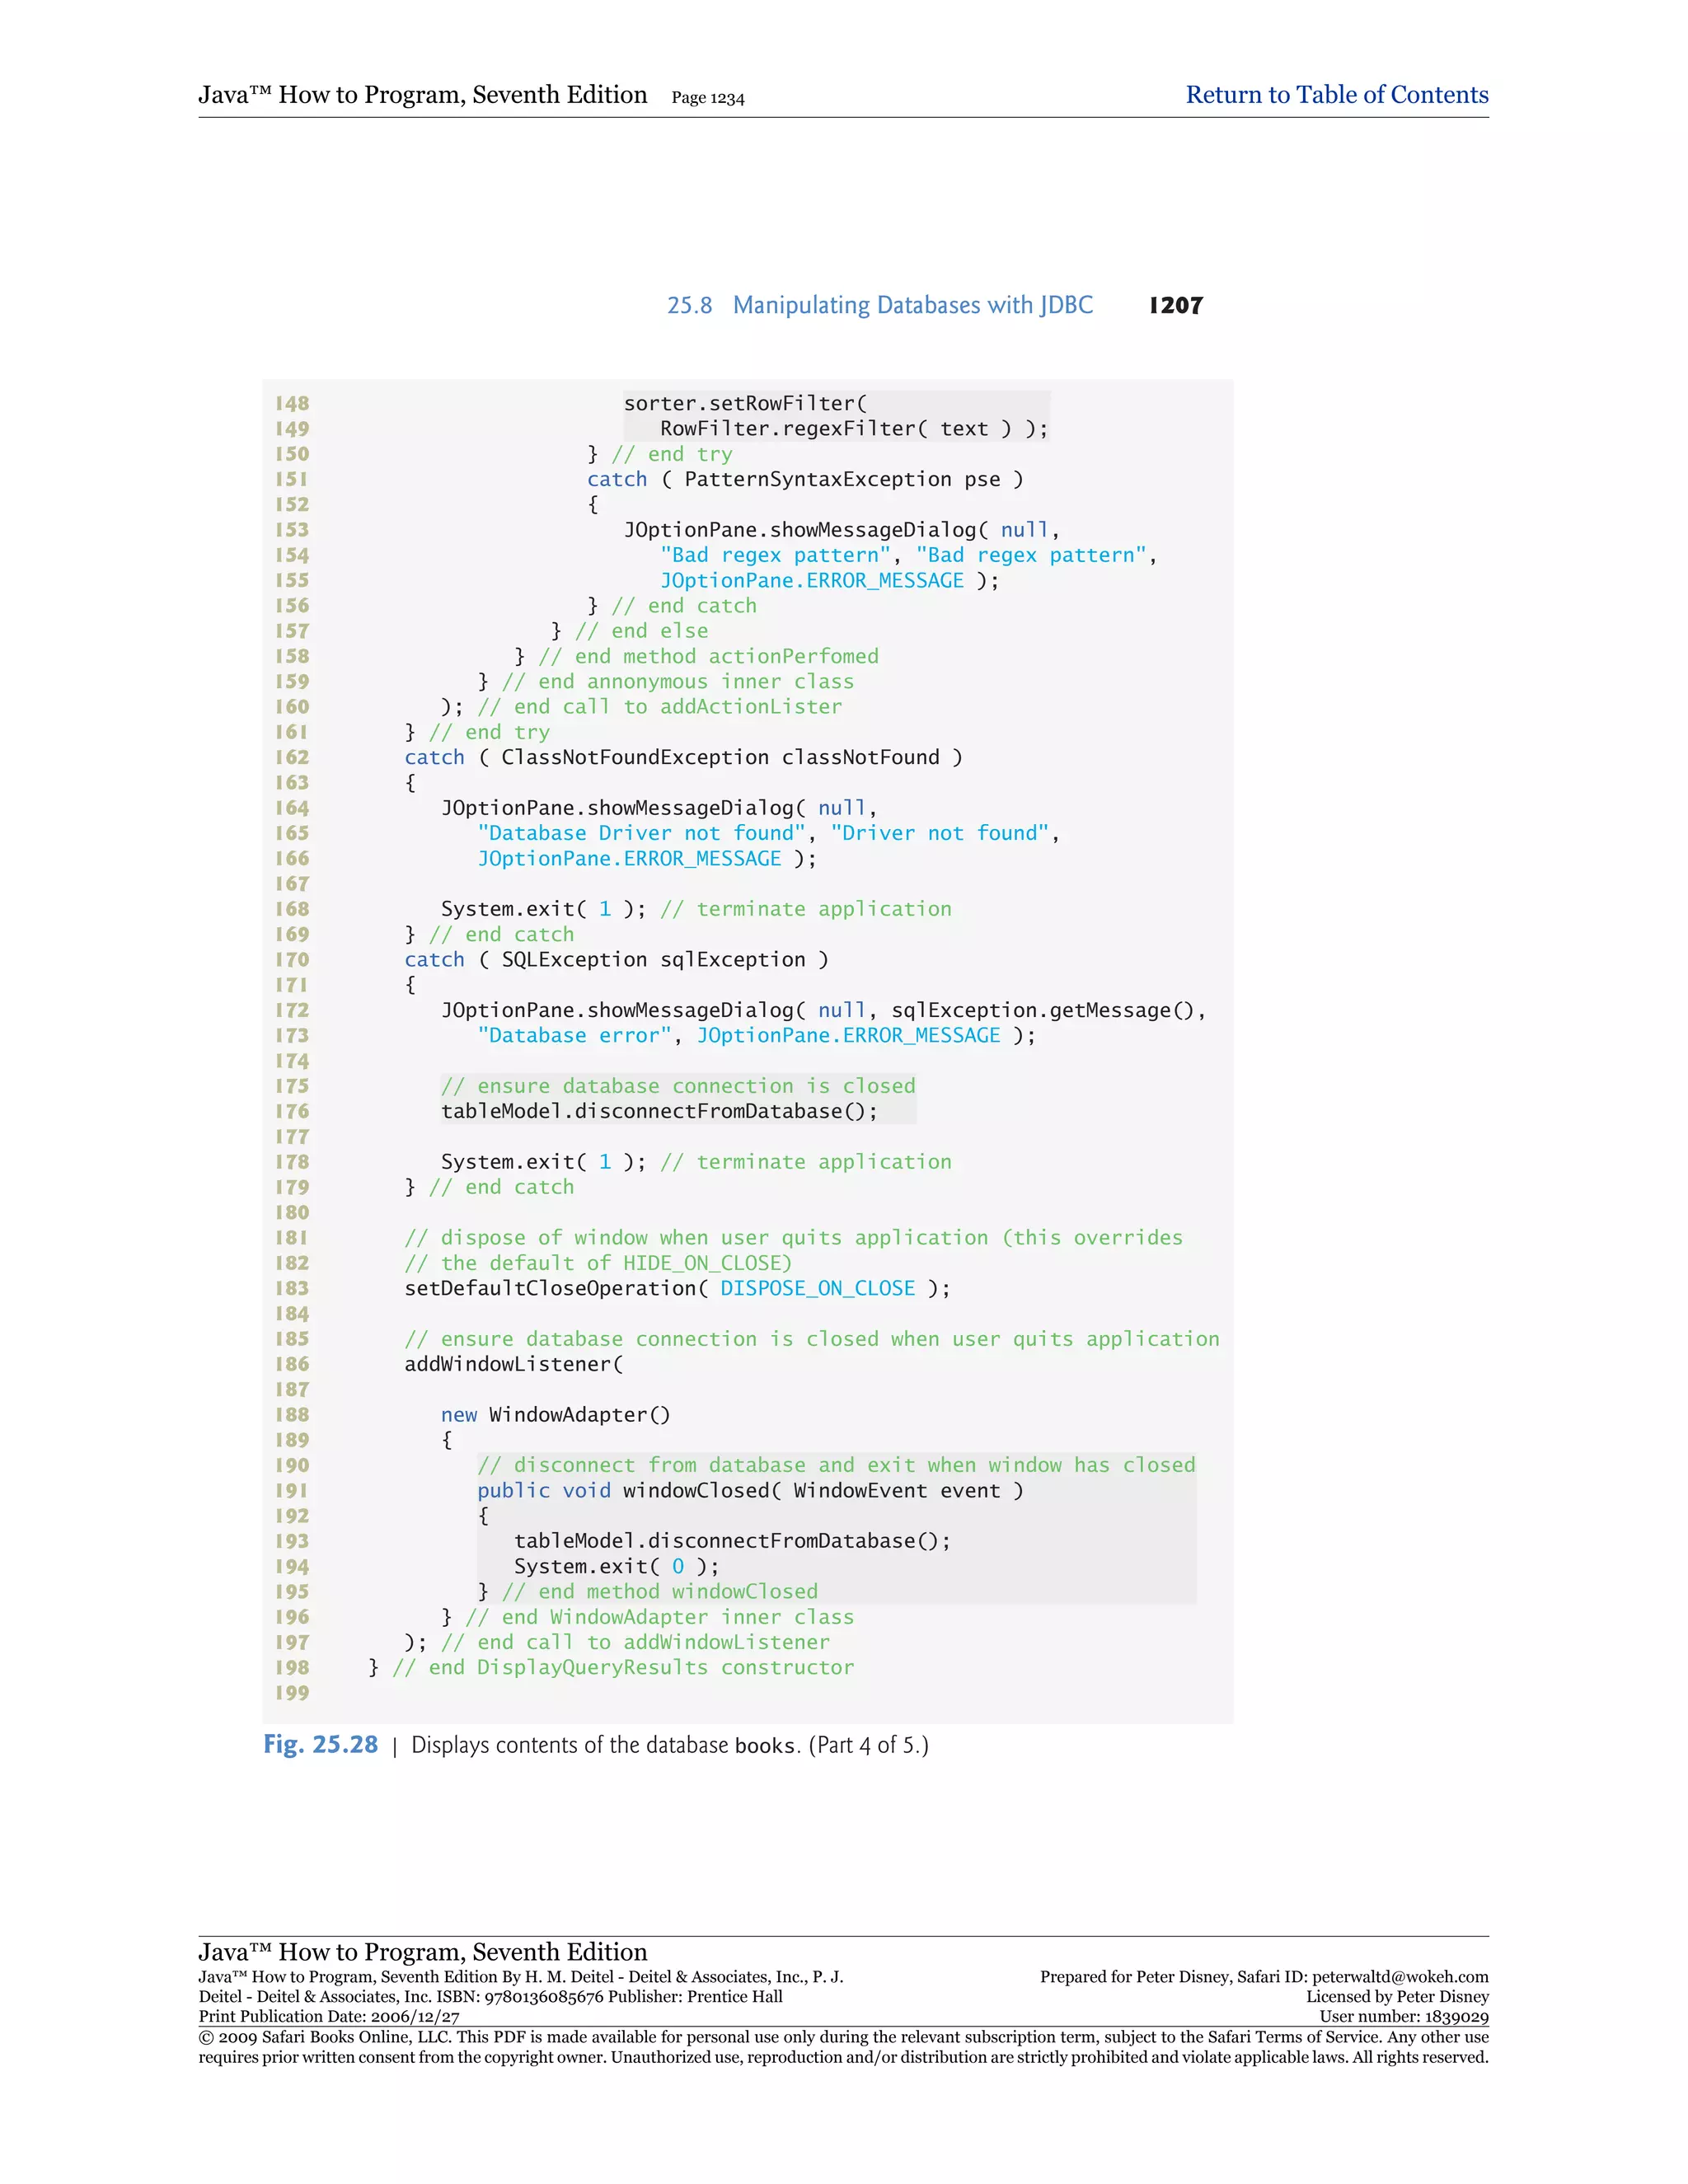This screenshot has width=1688, height=2184.
Task: Click the "Database Driver not found" string
Action: pyautogui.click(x=641, y=833)
